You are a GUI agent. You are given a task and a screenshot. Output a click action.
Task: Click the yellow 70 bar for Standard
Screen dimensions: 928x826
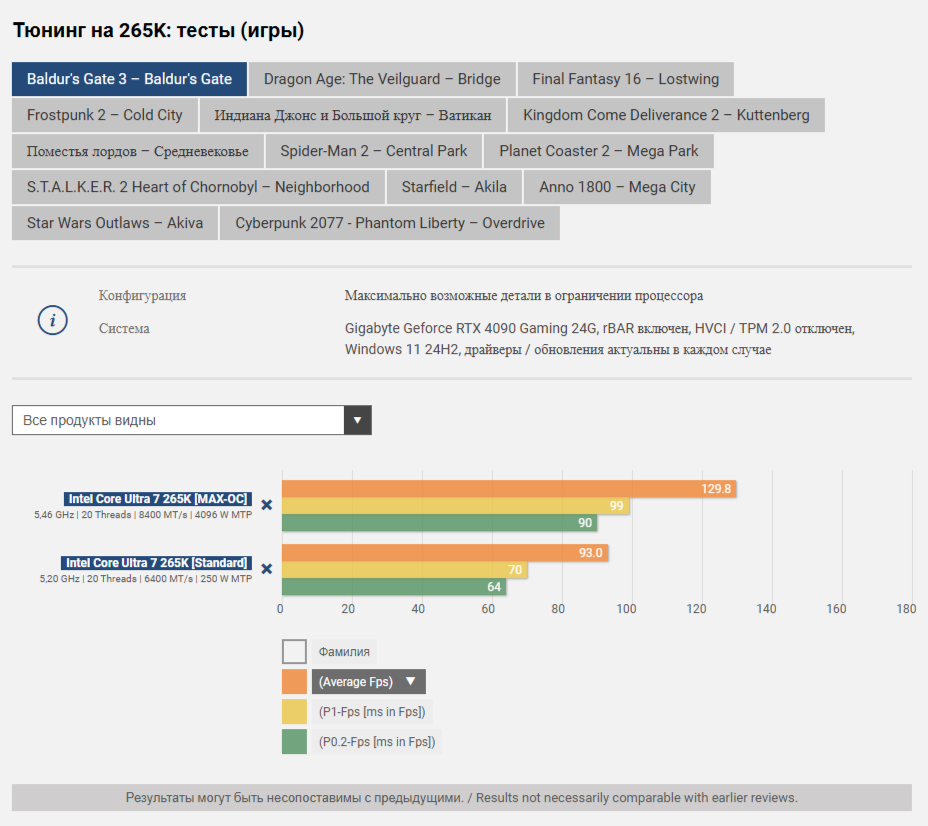click(405, 570)
